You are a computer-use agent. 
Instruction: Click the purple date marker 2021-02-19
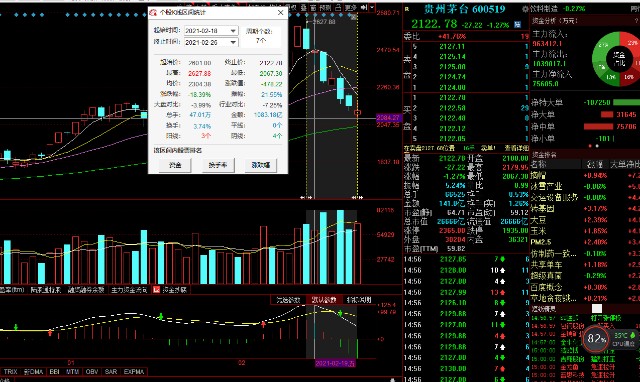click(x=335, y=363)
